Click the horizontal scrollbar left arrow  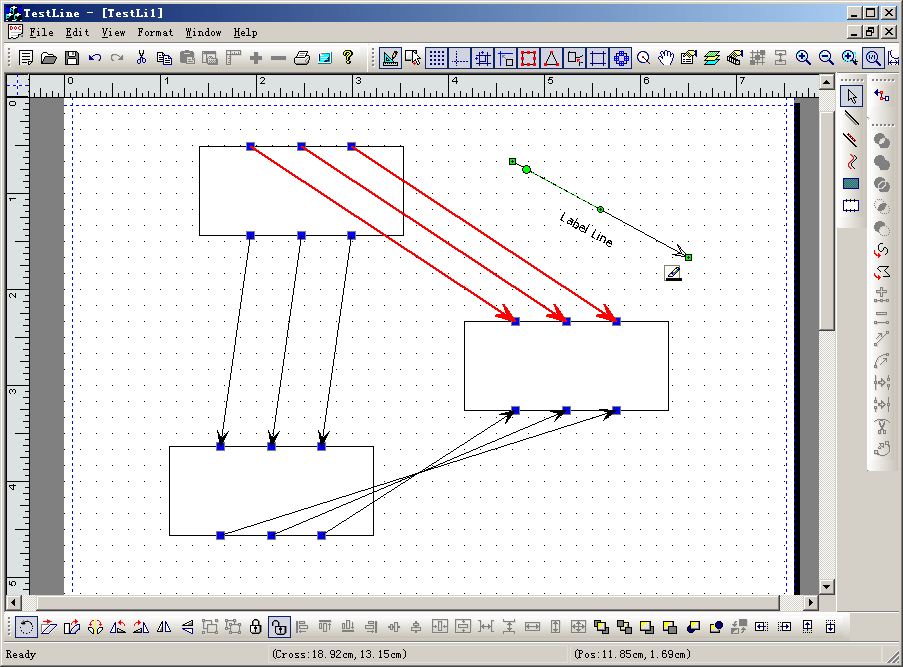point(13,602)
